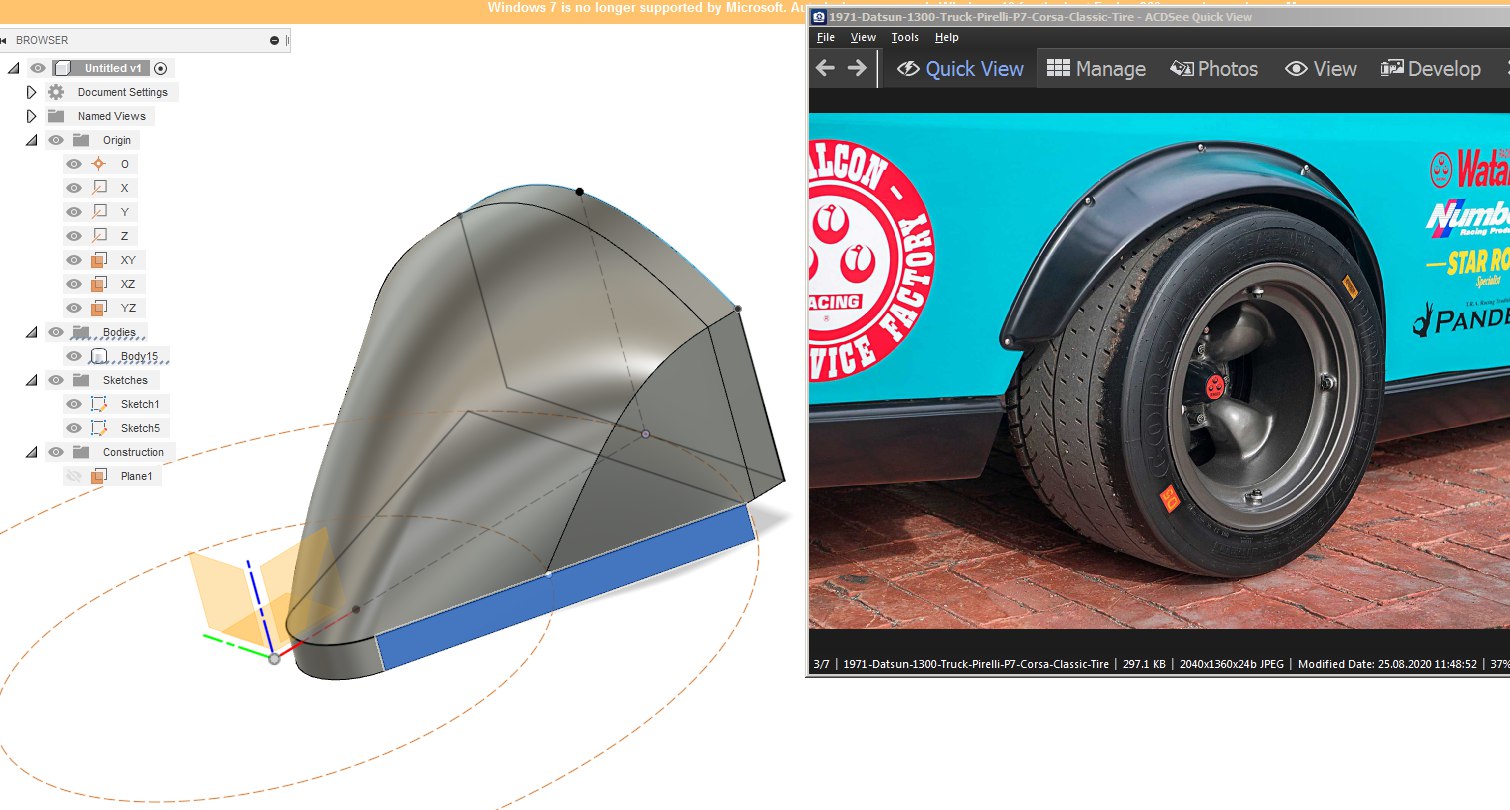Screen dimensions: 1510x810
Task: Switch to the Develop mode tab
Action: click(x=1431, y=68)
